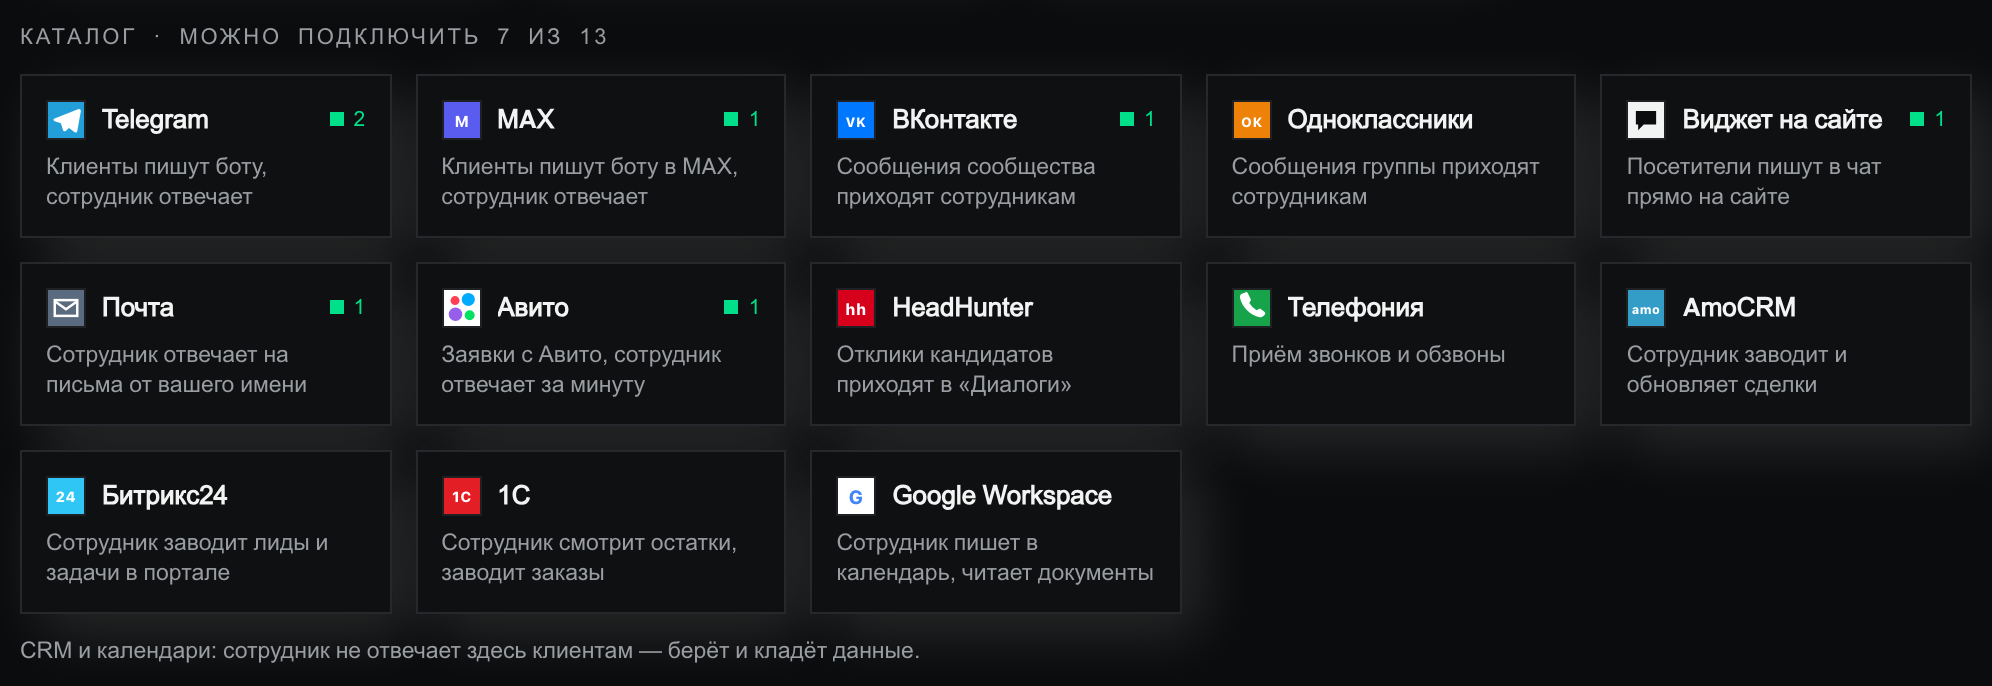Click the ВКонтакте green connected indicator
Image resolution: width=1992 pixels, height=686 pixels.
click(1127, 119)
